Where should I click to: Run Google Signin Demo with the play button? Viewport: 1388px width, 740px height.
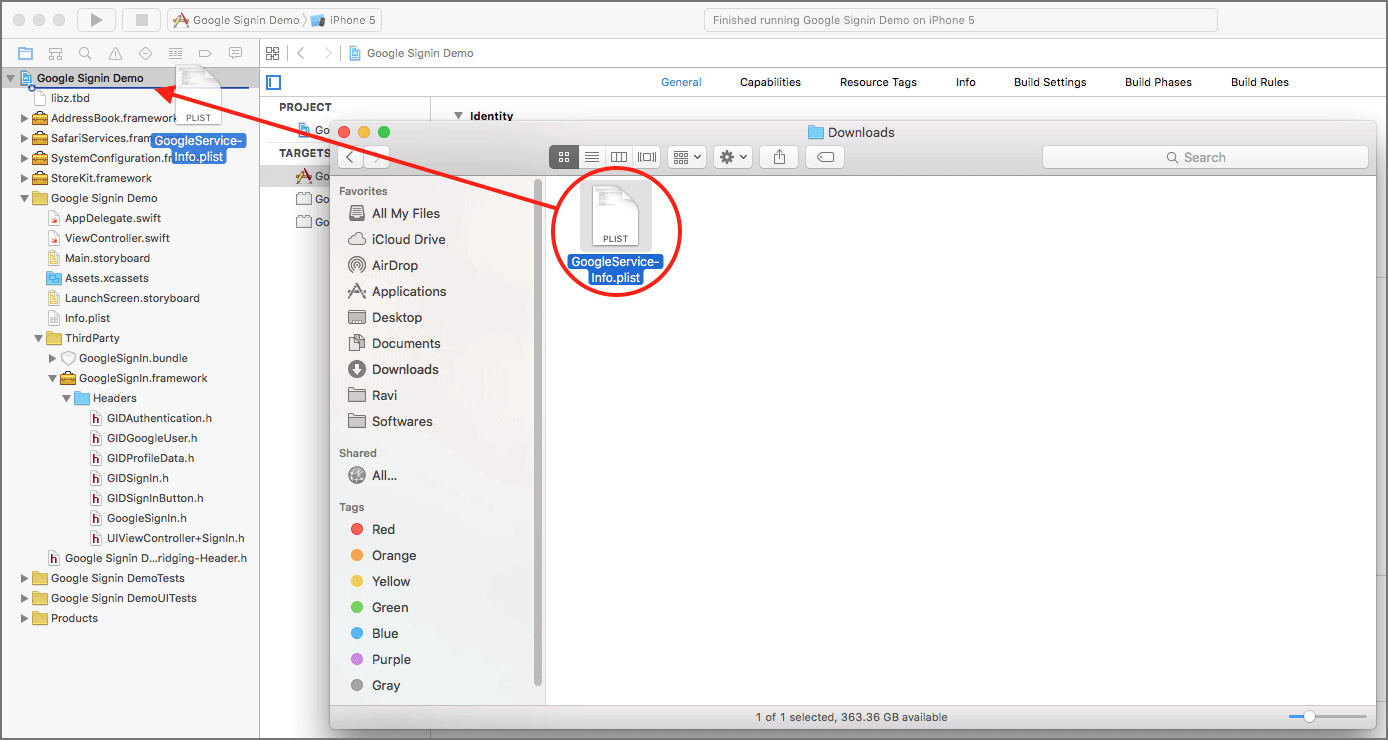(x=95, y=19)
